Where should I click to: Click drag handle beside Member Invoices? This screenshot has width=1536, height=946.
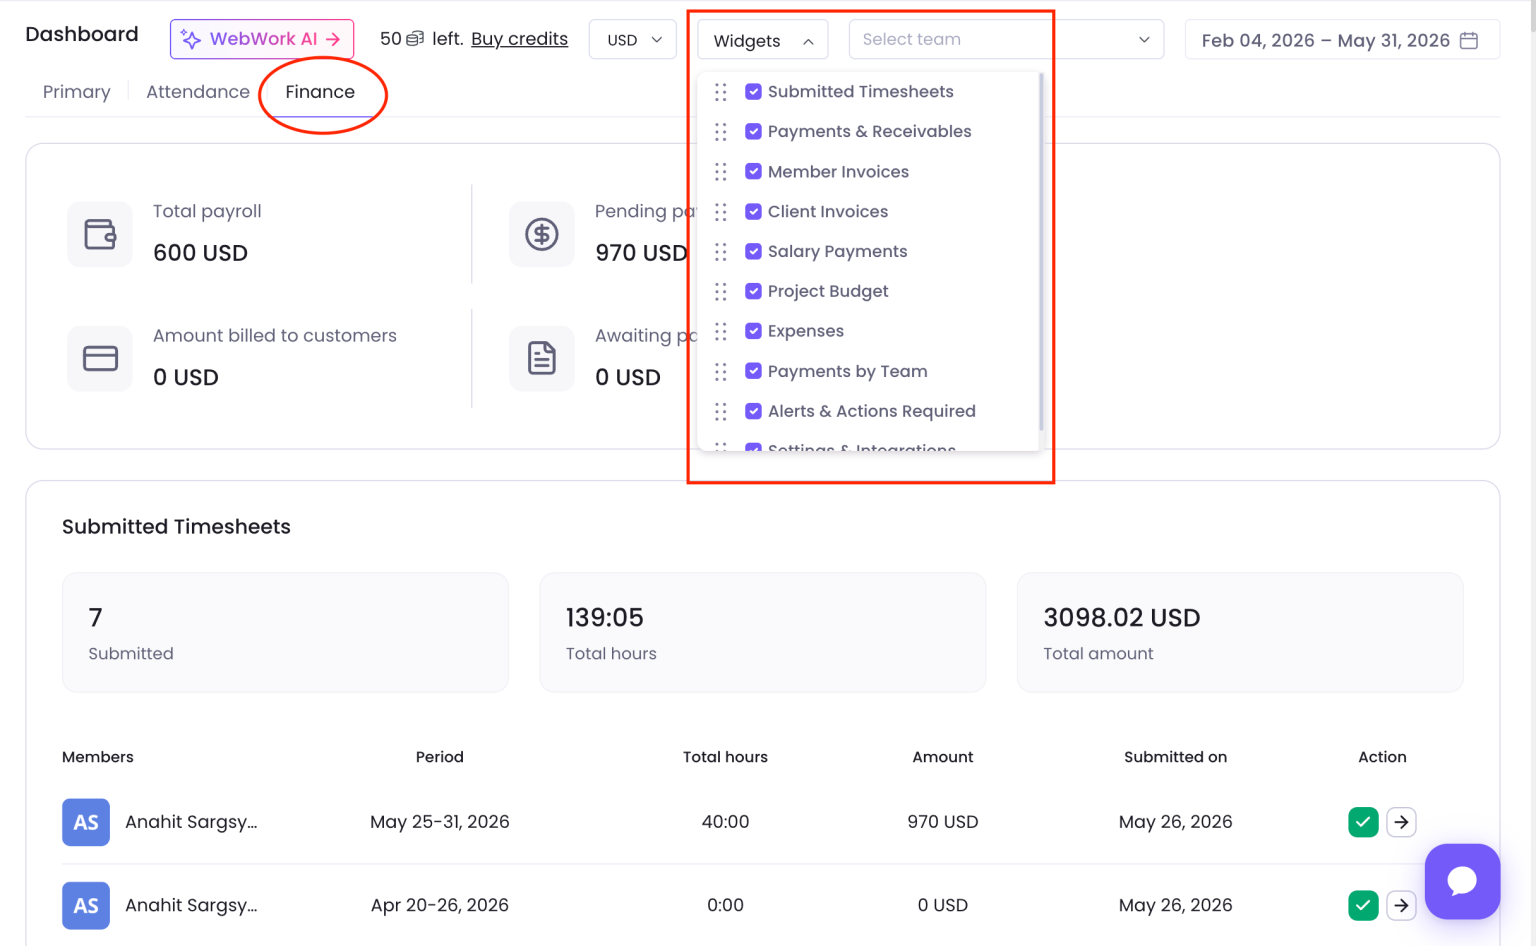click(721, 172)
